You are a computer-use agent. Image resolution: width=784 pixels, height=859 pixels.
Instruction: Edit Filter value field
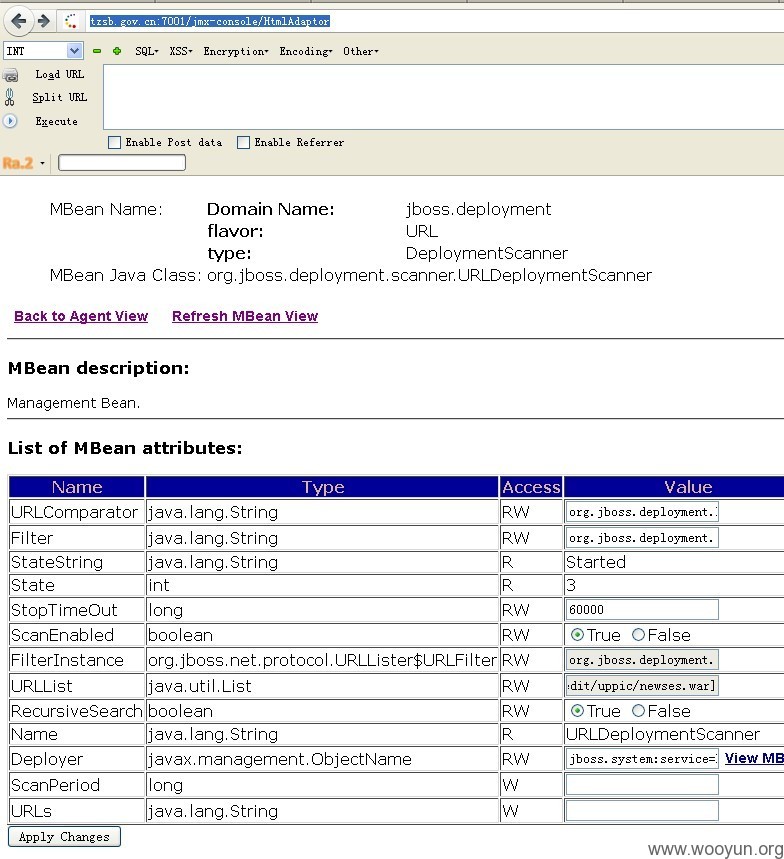click(642, 537)
